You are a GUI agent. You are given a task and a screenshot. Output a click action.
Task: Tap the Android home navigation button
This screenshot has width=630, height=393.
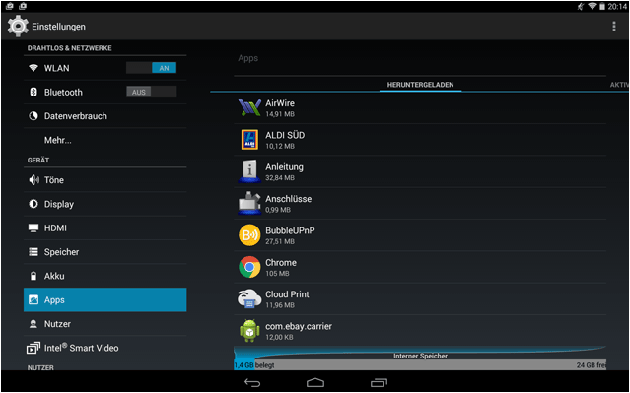[x=315, y=382]
